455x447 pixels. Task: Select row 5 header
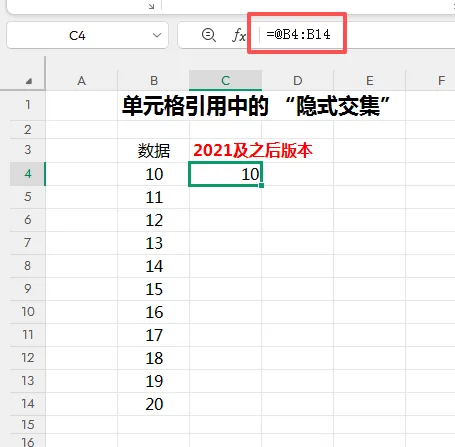[x=28, y=197]
